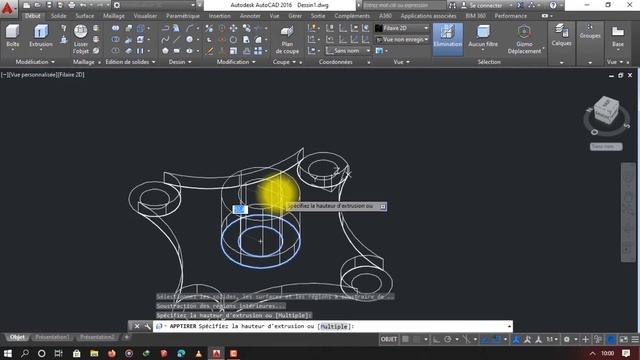Screen dimensions: 640x360
Task: Switch to the Visualiser ribbon tab
Action: [145, 16]
